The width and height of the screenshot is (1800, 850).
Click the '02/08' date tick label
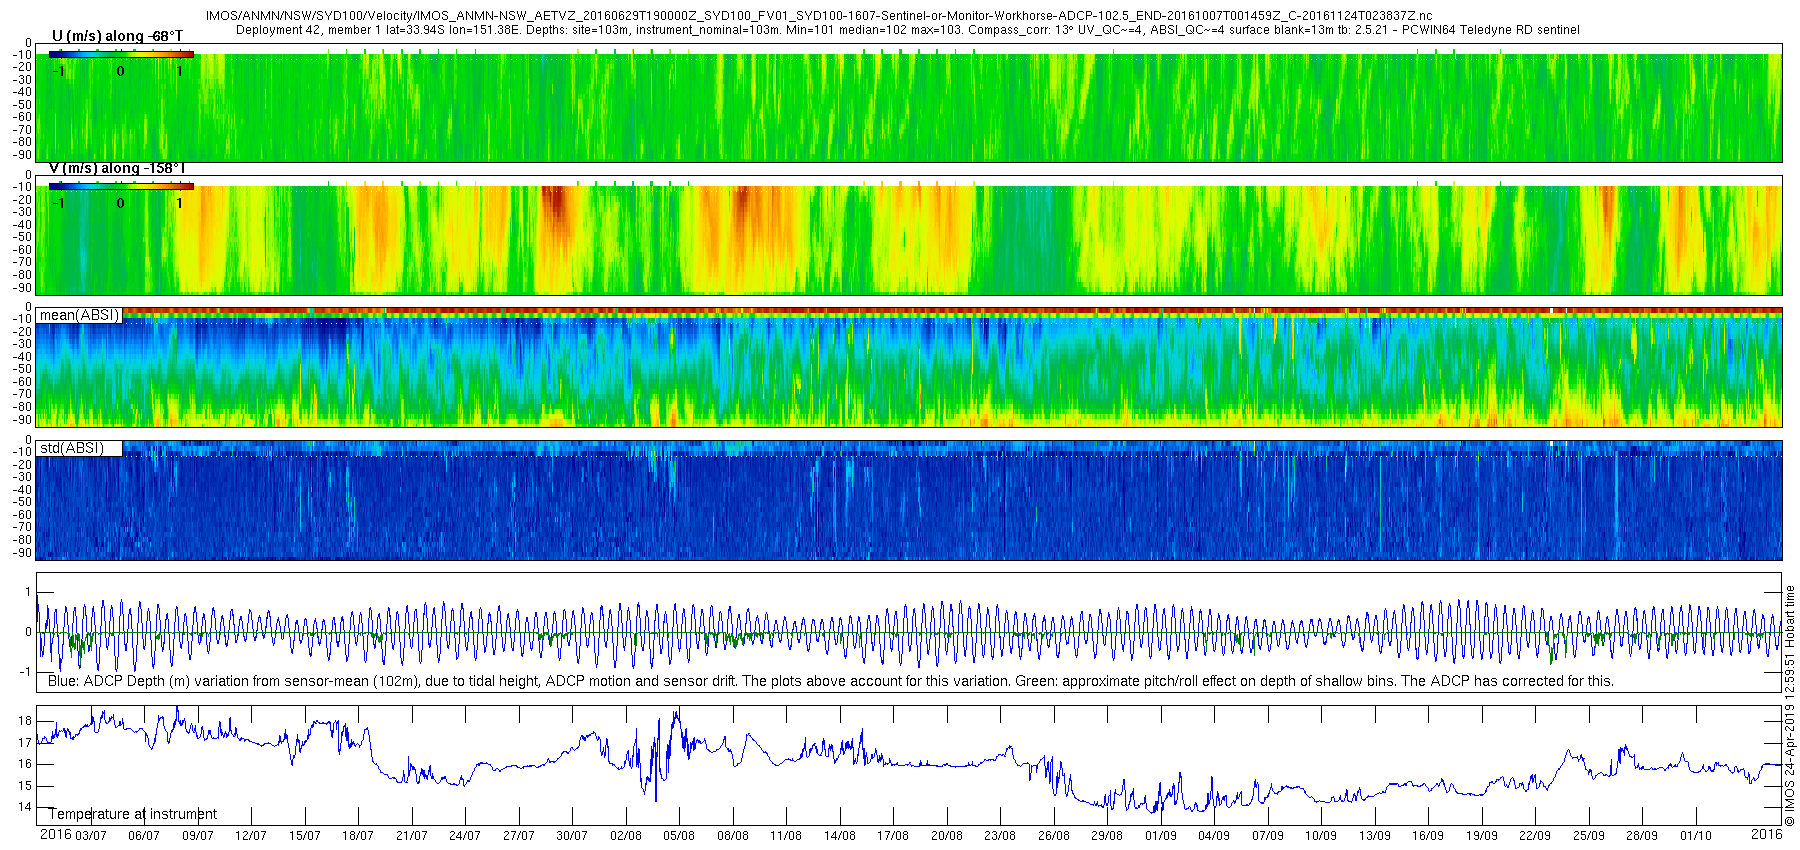(x=626, y=835)
